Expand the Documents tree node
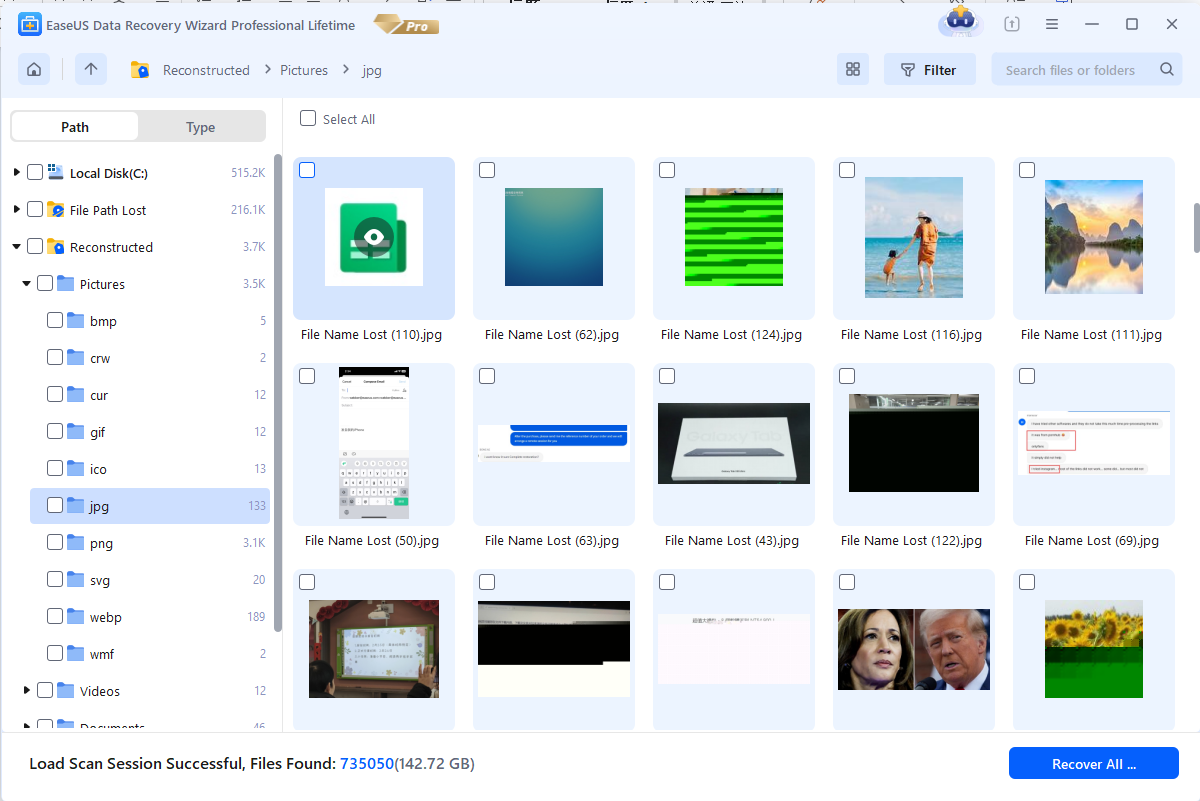Viewport: 1200px width, 801px height. pos(27,726)
